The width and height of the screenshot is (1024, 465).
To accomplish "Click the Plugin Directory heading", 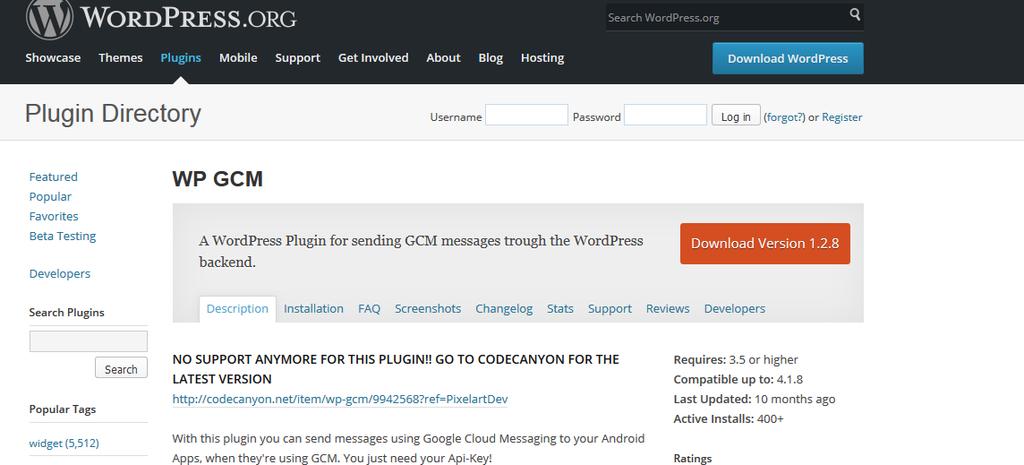I will click(113, 114).
